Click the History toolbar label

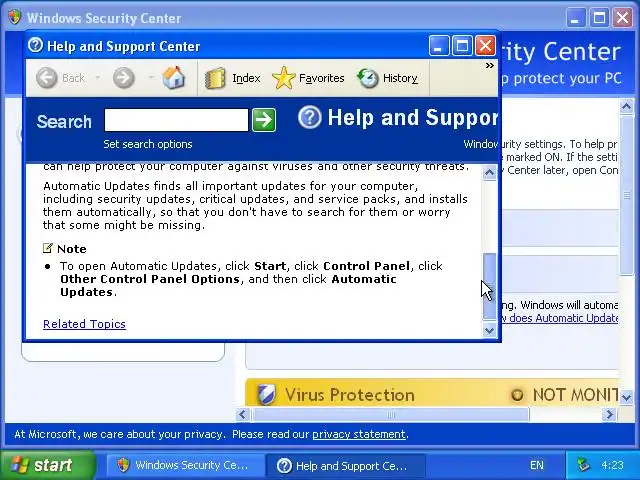(x=400, y=78)
